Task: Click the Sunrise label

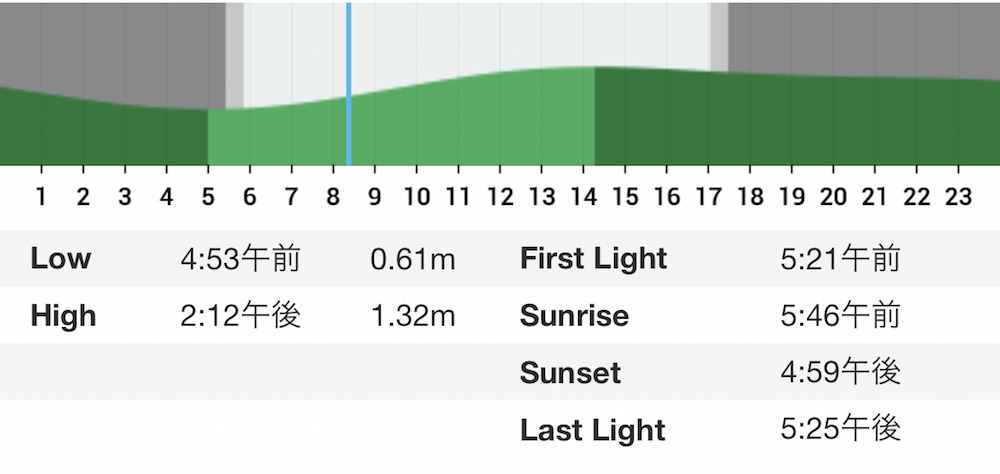Action: point(575,316)
